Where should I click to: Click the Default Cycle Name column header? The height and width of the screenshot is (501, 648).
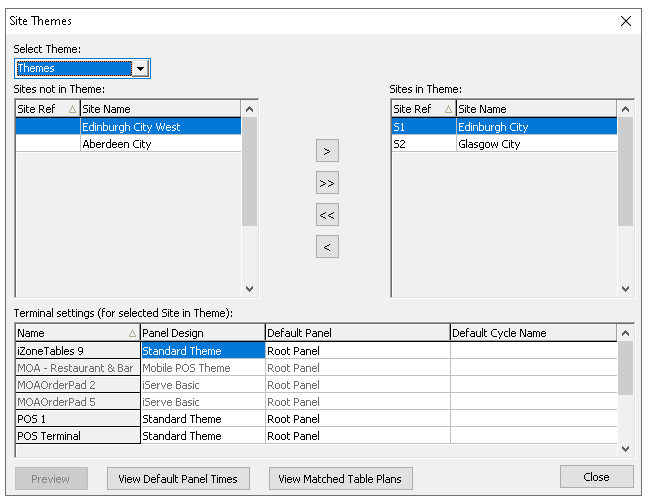533,333
